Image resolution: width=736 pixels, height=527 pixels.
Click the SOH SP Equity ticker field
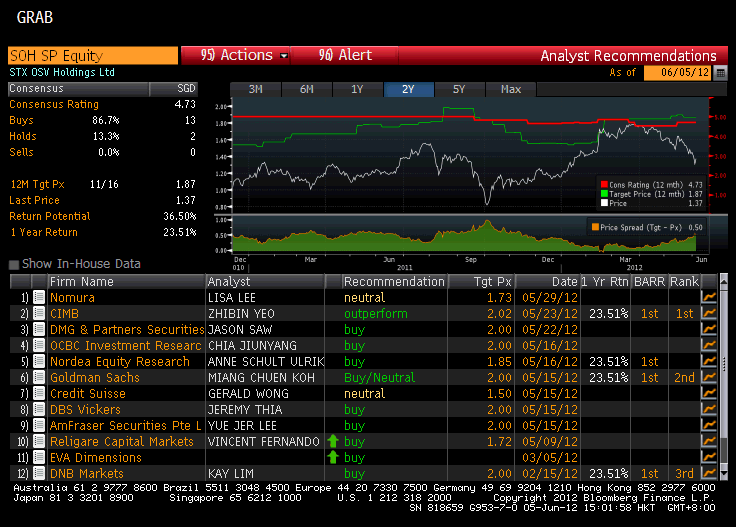[x=93, y=55]
